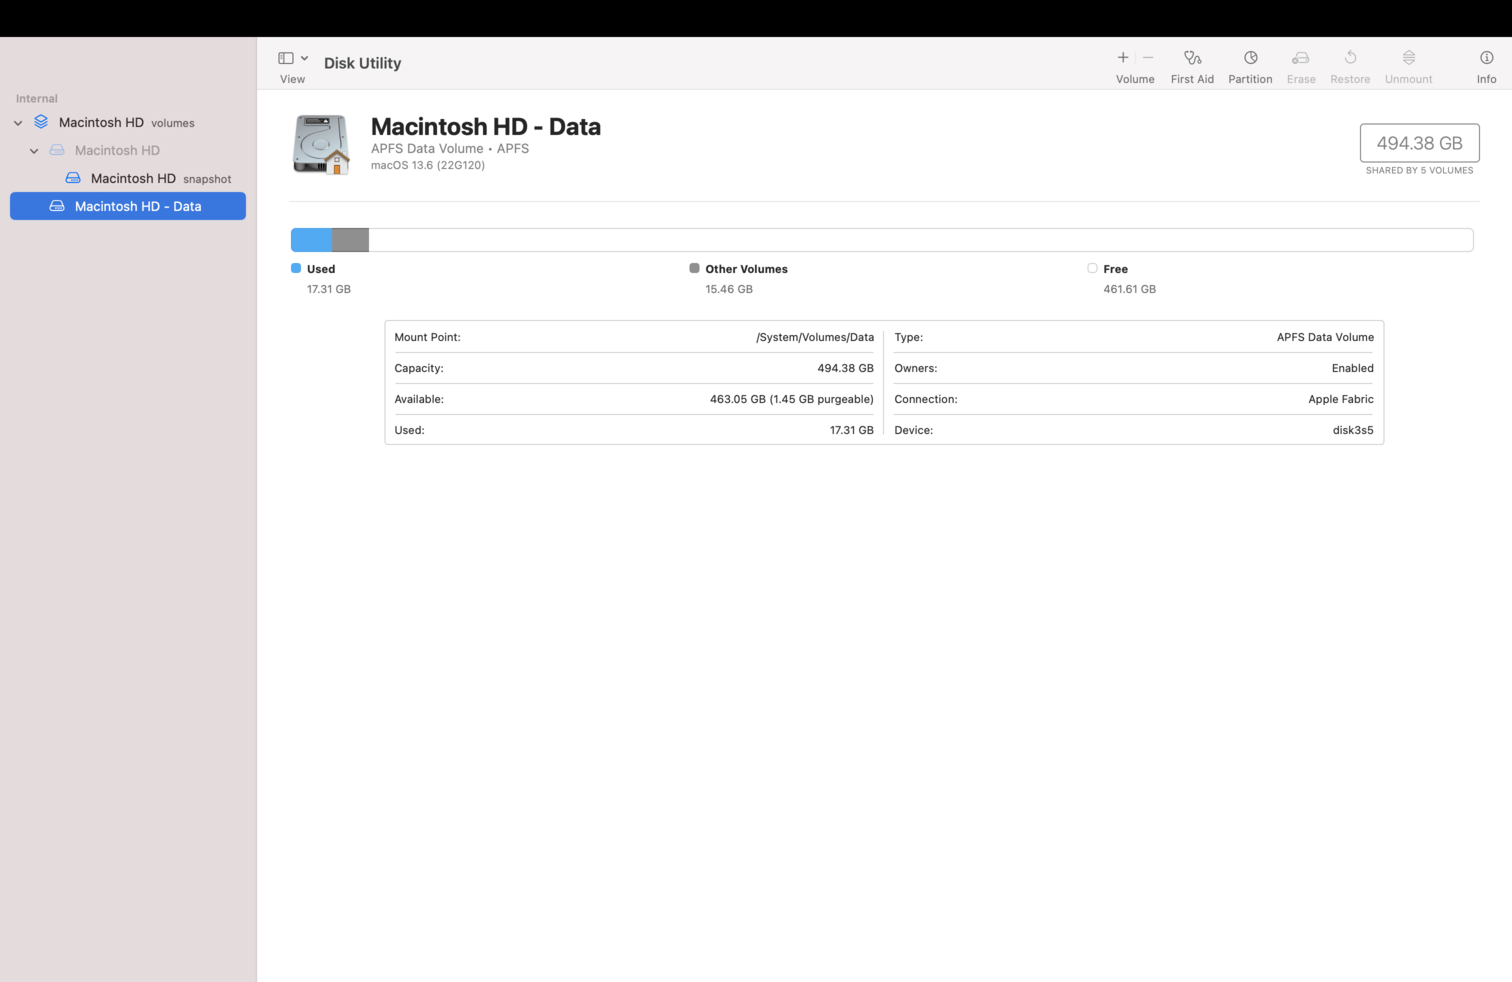Open the Partition pie chart tool
1512x982 pixels.
coord(1250,58)
